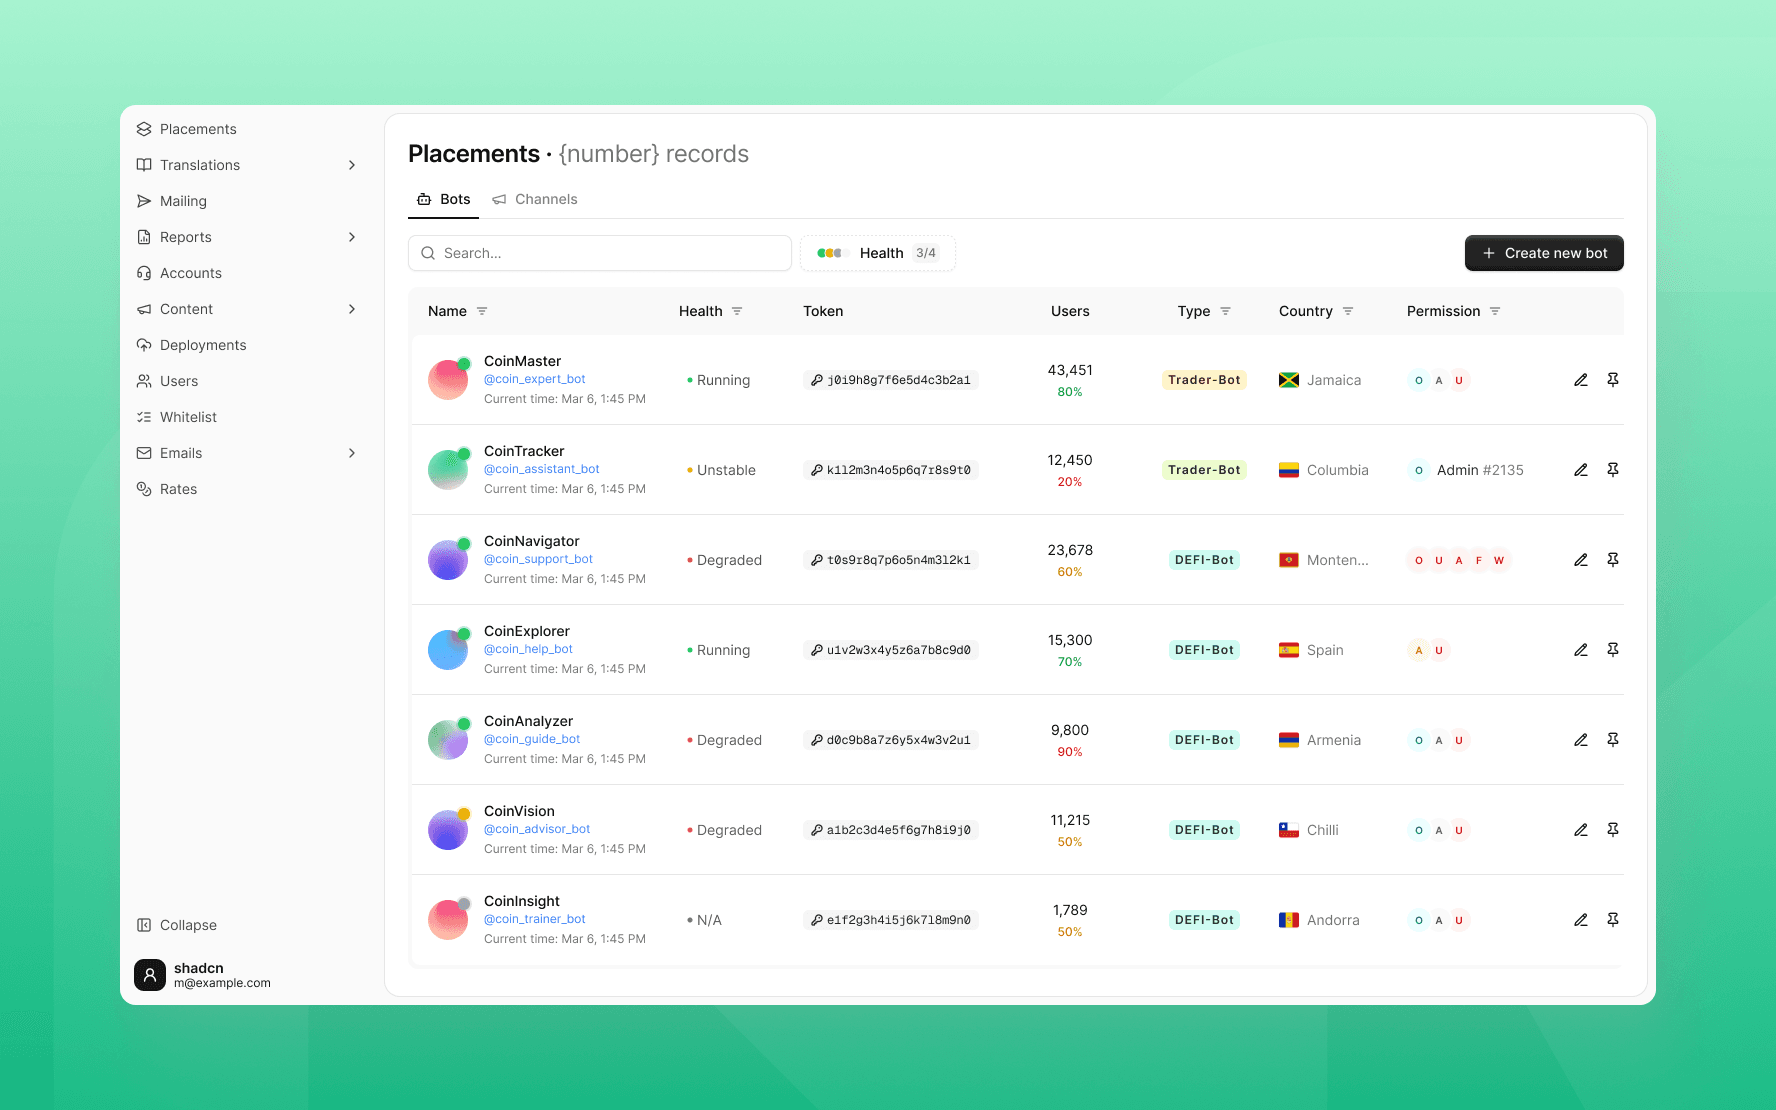The height and width of the screenshot is (1110, 1776).
Task: Expand the Emails submenu chevron
Action: [x=352, y=453]
